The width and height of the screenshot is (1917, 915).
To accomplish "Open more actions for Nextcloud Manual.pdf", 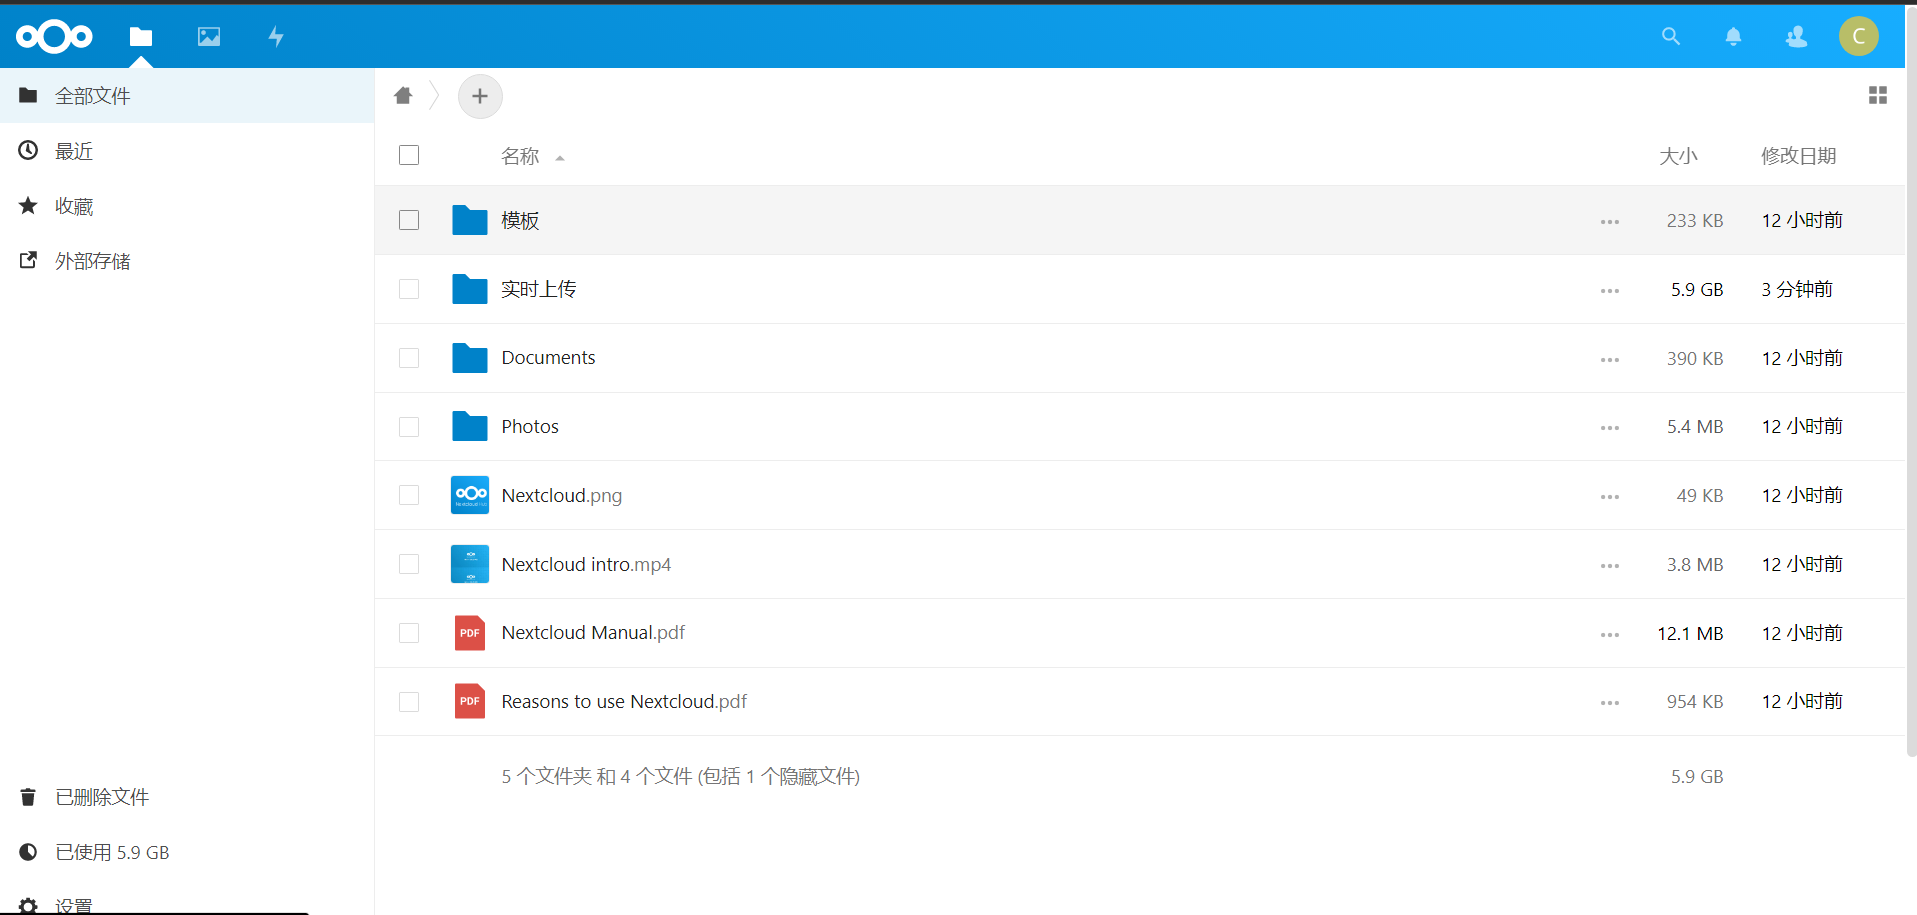I will [1609, 635].
